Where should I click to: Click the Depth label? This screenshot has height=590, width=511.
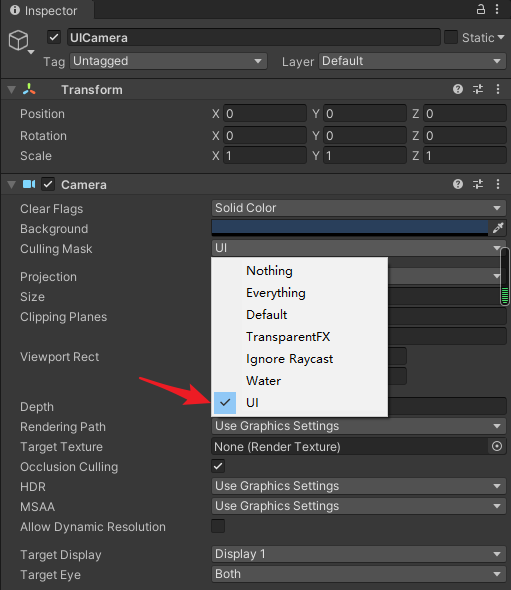(x=37, y=407)
